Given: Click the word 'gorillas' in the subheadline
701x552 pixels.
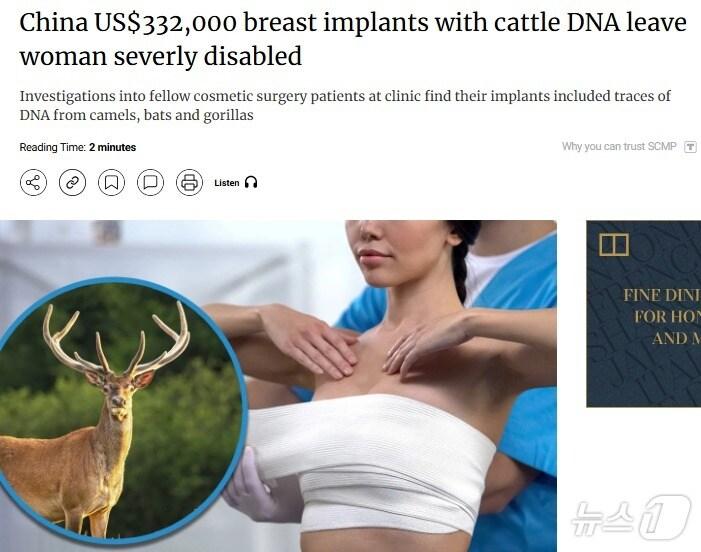Looking at the screenshot, I should (x=228, y=115).
